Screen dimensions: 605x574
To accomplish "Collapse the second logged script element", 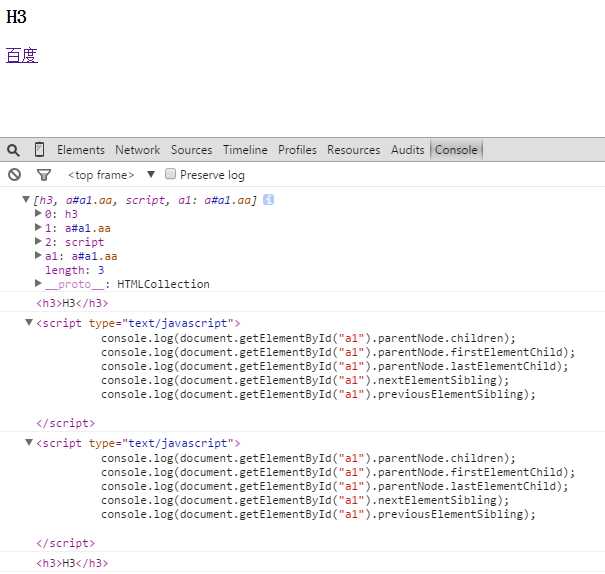I will pos(29,442).
